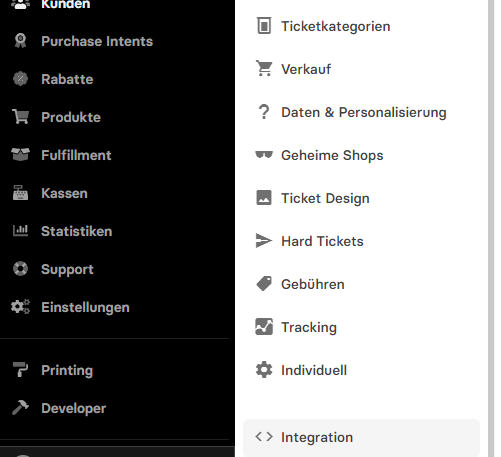Click the Geheime Shops sunglasses icon
Image resolution: width=501 pixels, height=457 pixels.
pyautogui.click(x=264, y=155)
